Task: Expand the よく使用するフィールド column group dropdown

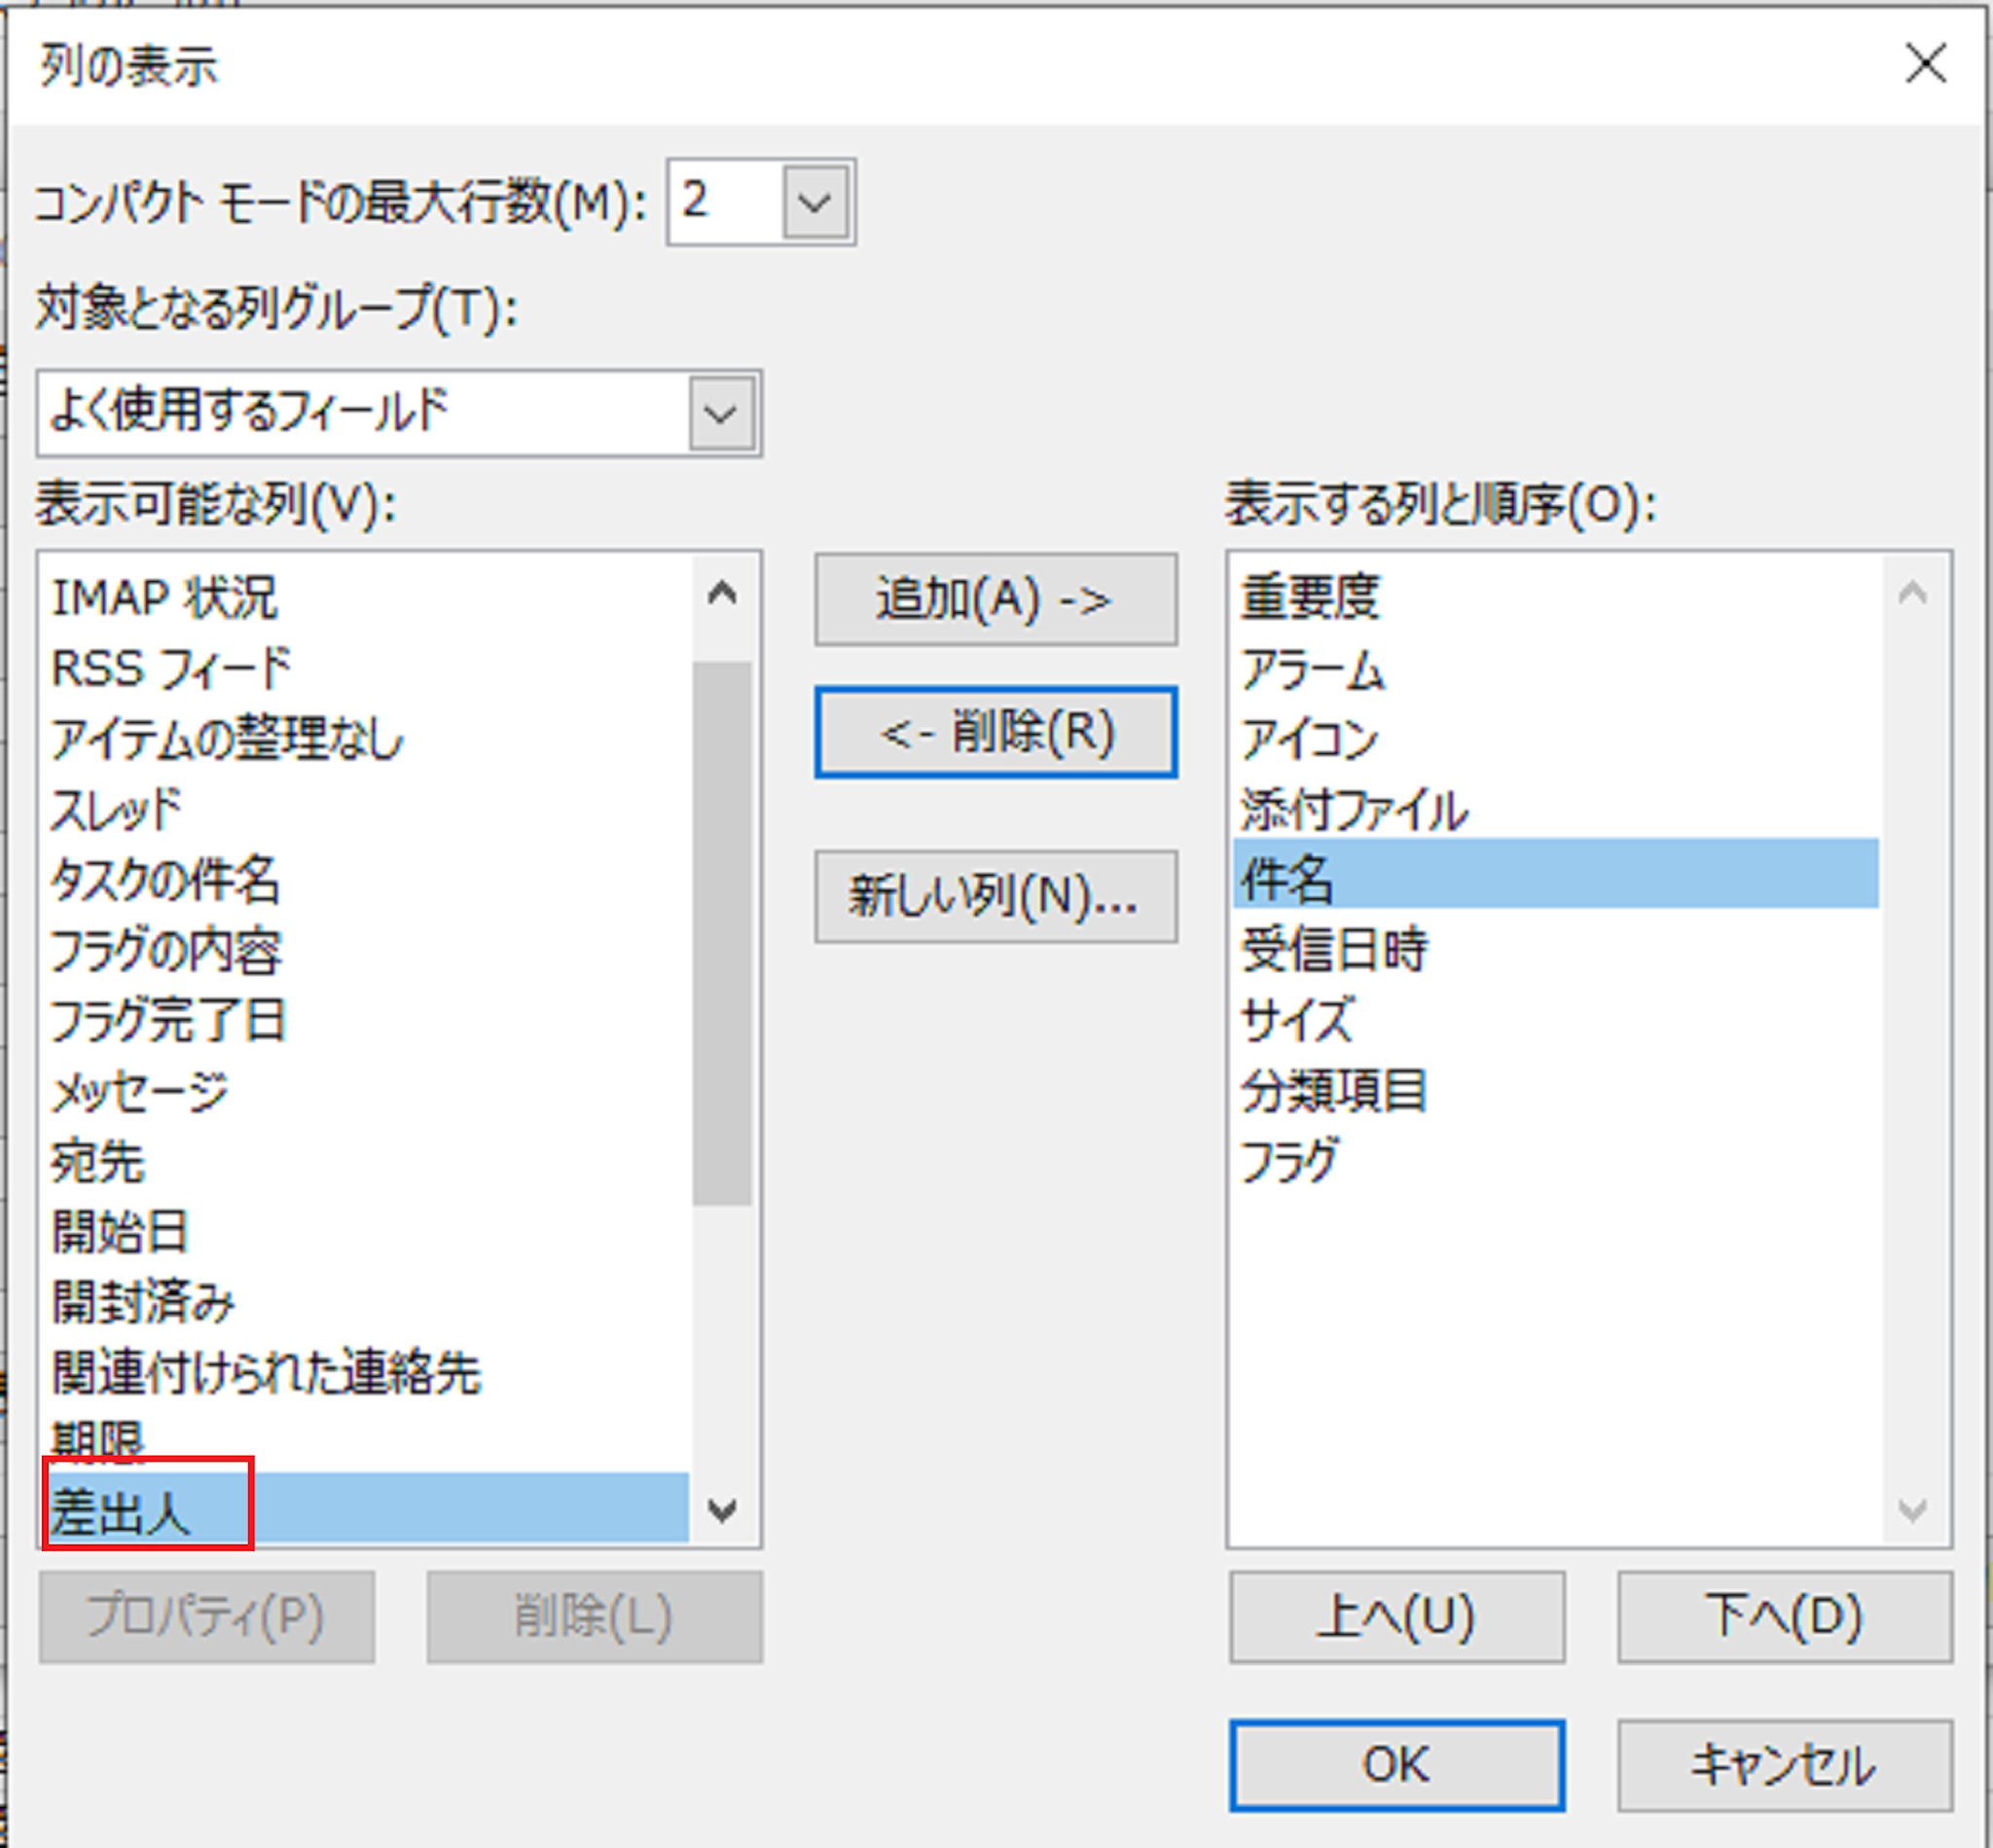Action: coord(721,413)
